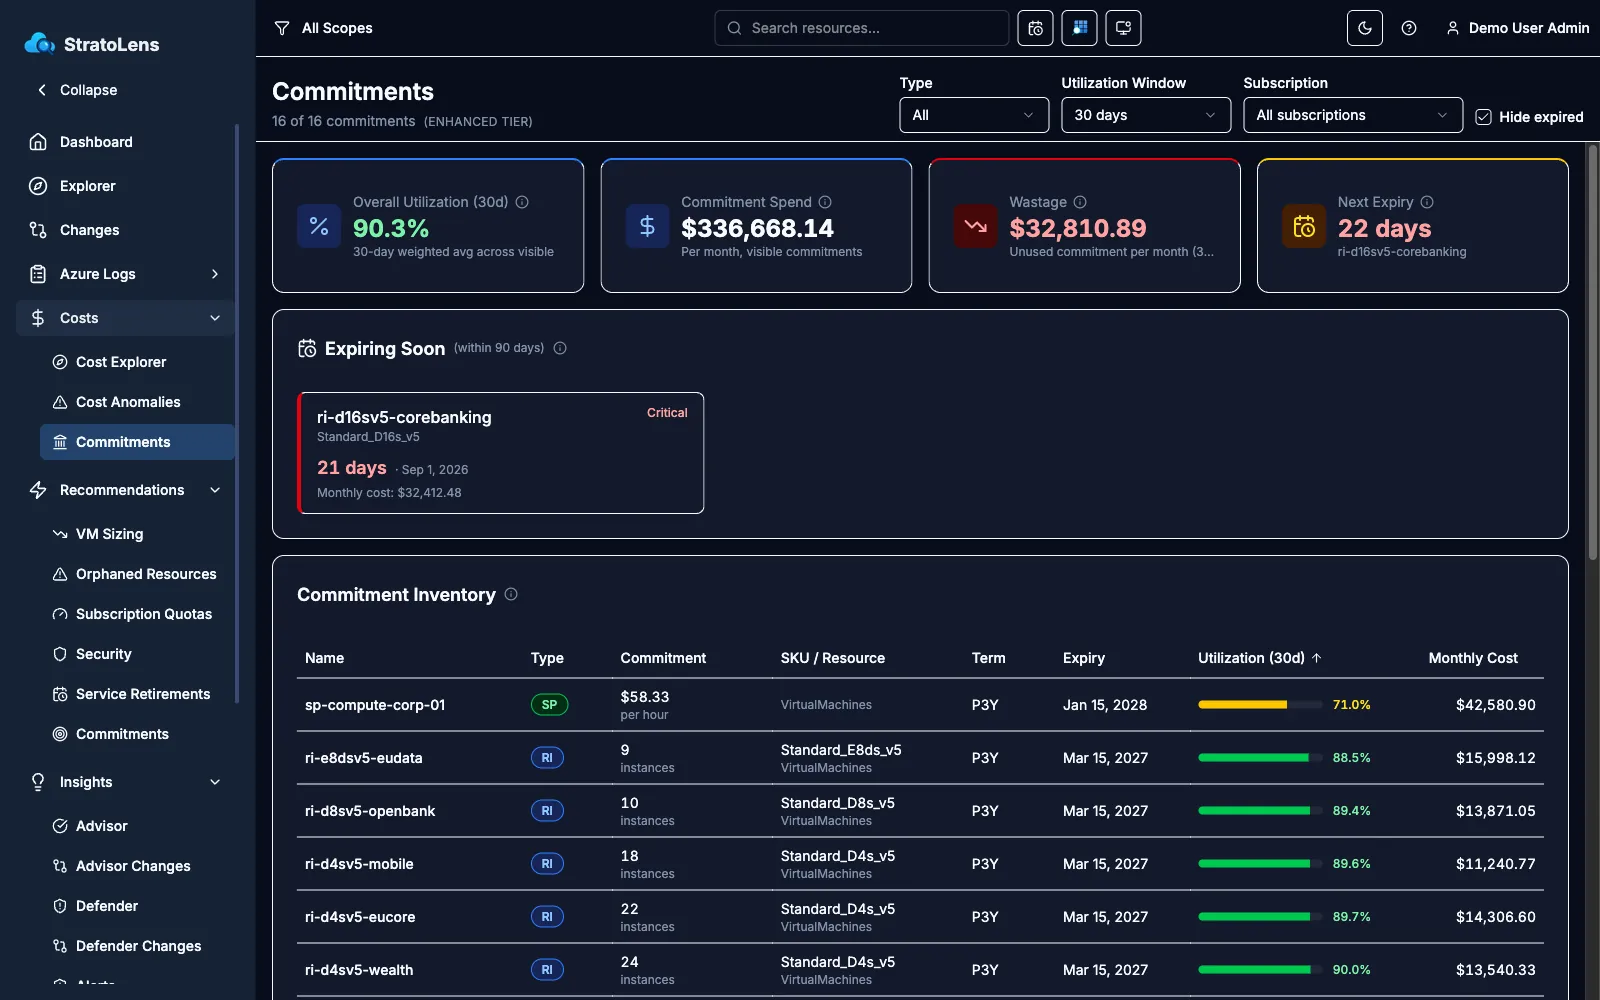Open the Utilization Window dropdown
This screenshot has width=1600, height=1000.
click(x=1146, y=115)
